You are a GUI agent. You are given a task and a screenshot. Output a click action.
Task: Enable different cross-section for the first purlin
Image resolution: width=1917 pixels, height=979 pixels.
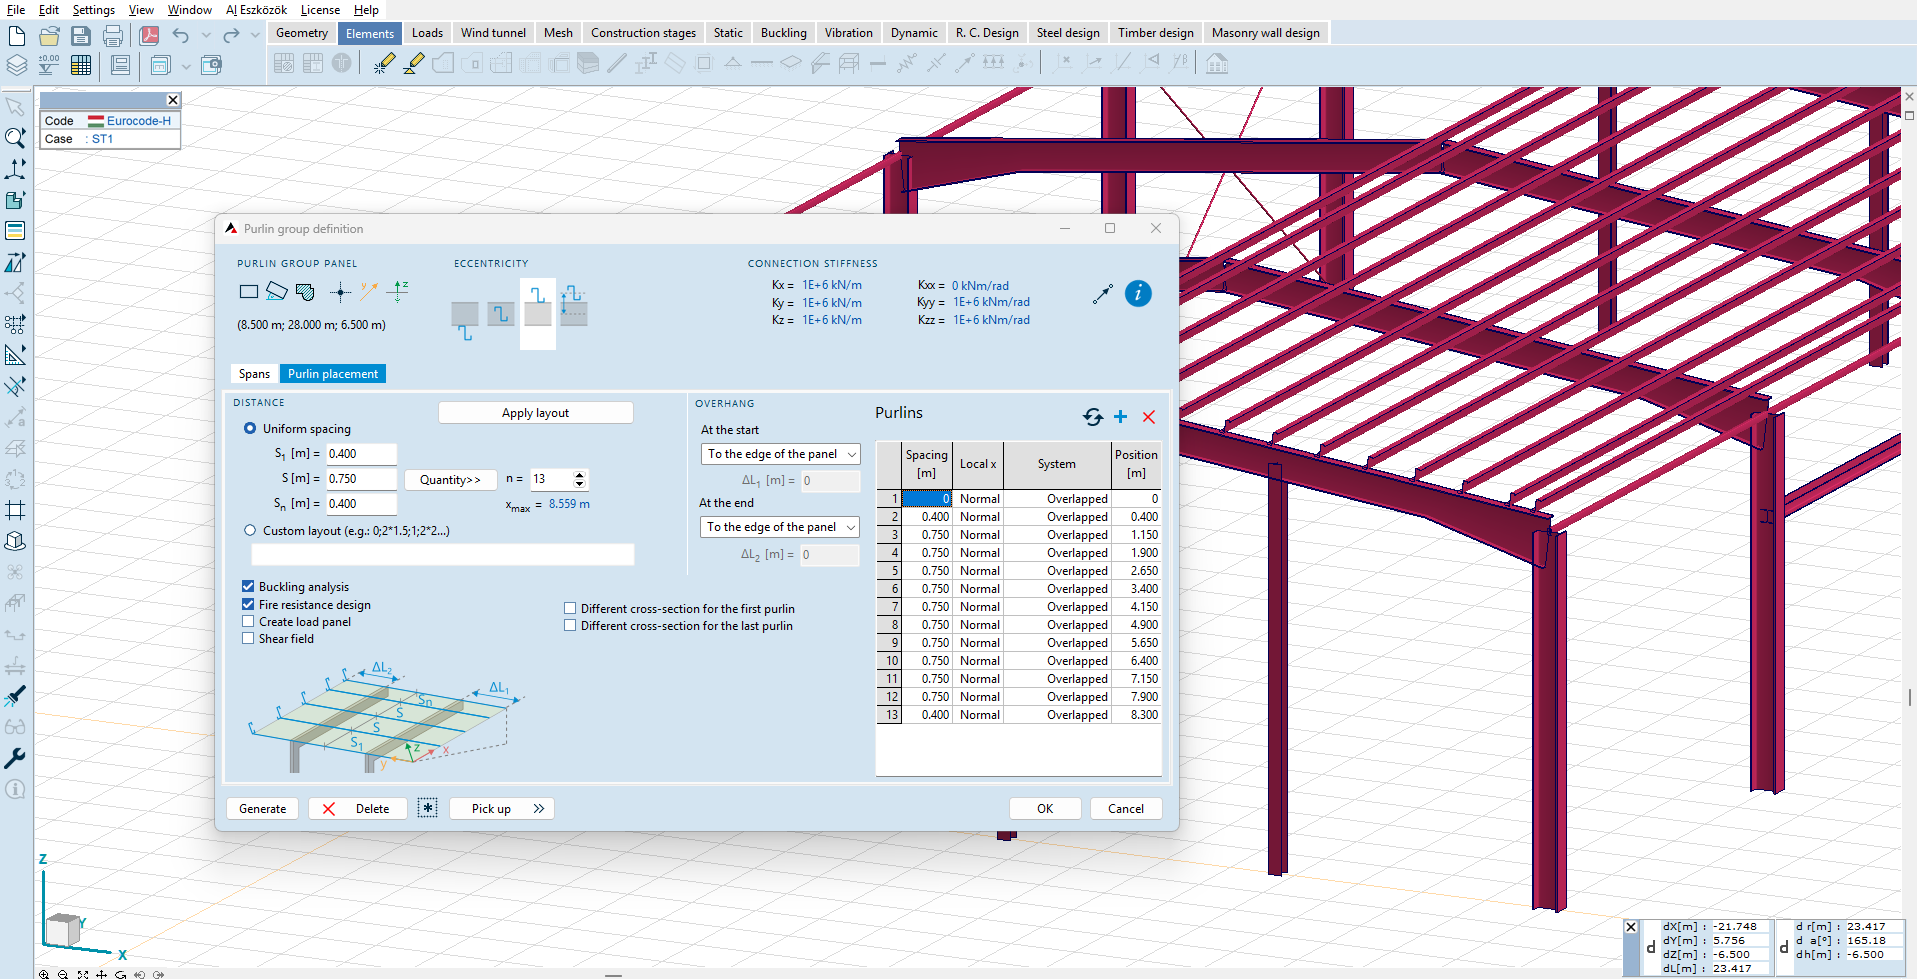click(570, 608)
